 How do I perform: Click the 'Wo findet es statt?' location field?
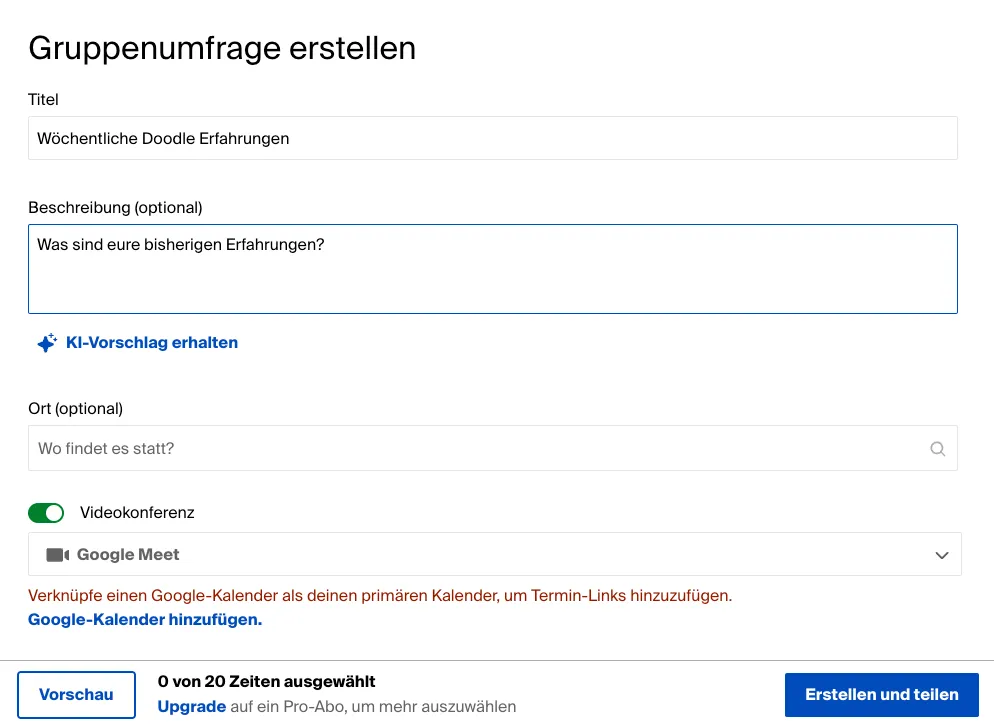point(480,449)
